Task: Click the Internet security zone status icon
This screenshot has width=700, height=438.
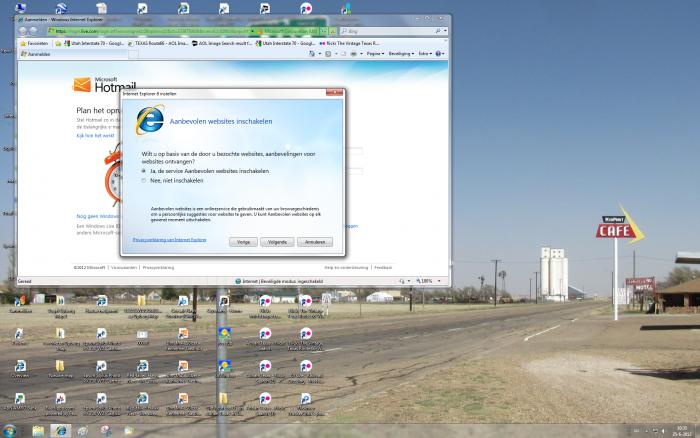Action: (x=238, y=281)
